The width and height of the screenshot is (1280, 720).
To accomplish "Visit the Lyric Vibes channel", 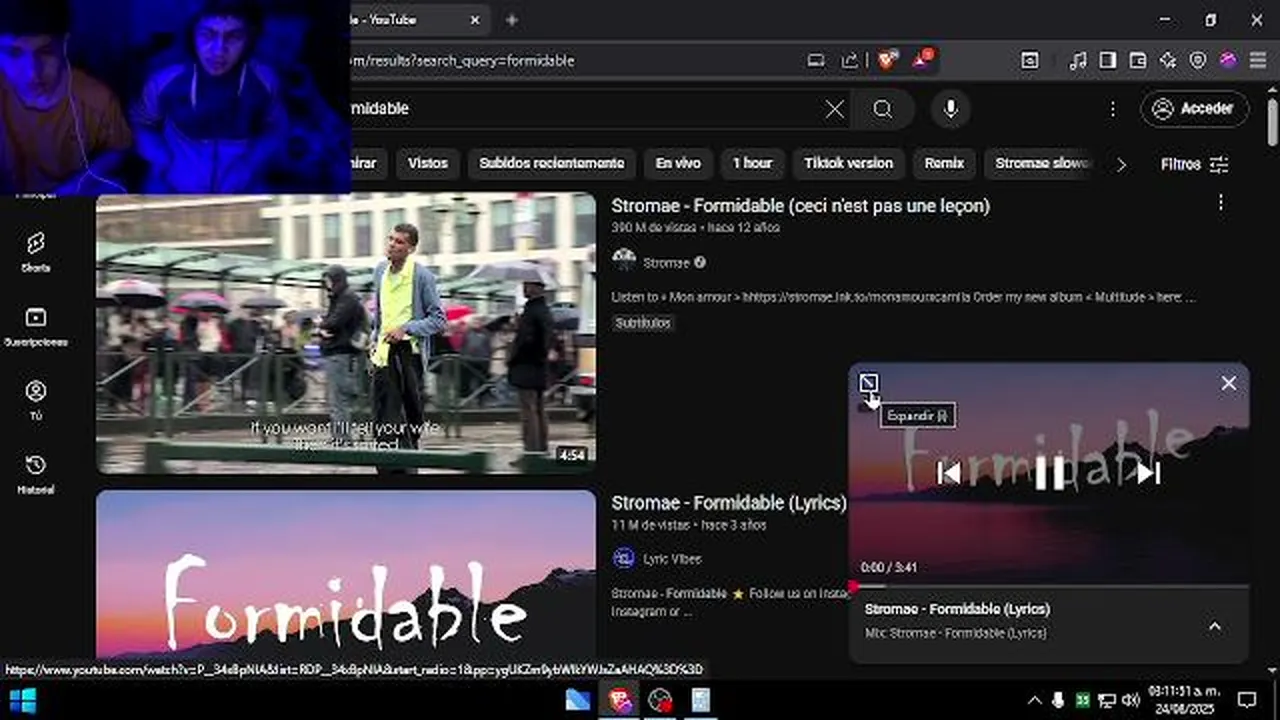I will pos(672,559).
